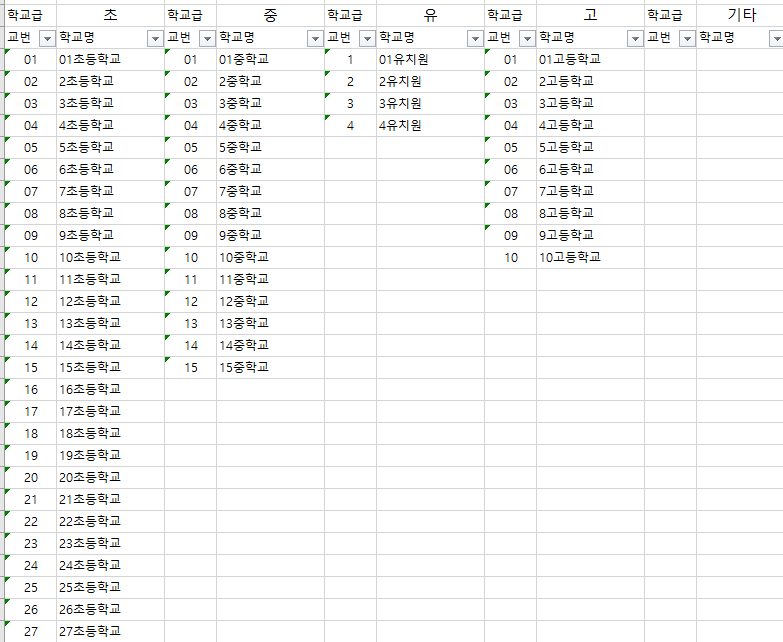Select the cell 27초등학교
This screenshot has width=783, height=642.
pos(110,631)
